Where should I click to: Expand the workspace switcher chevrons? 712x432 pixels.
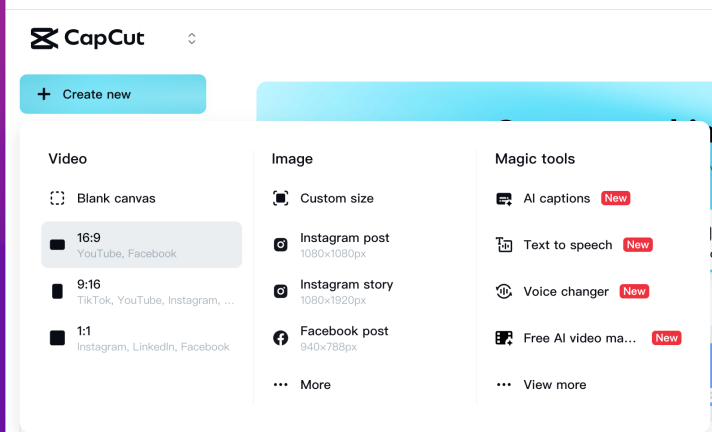[x=192, y=39]
